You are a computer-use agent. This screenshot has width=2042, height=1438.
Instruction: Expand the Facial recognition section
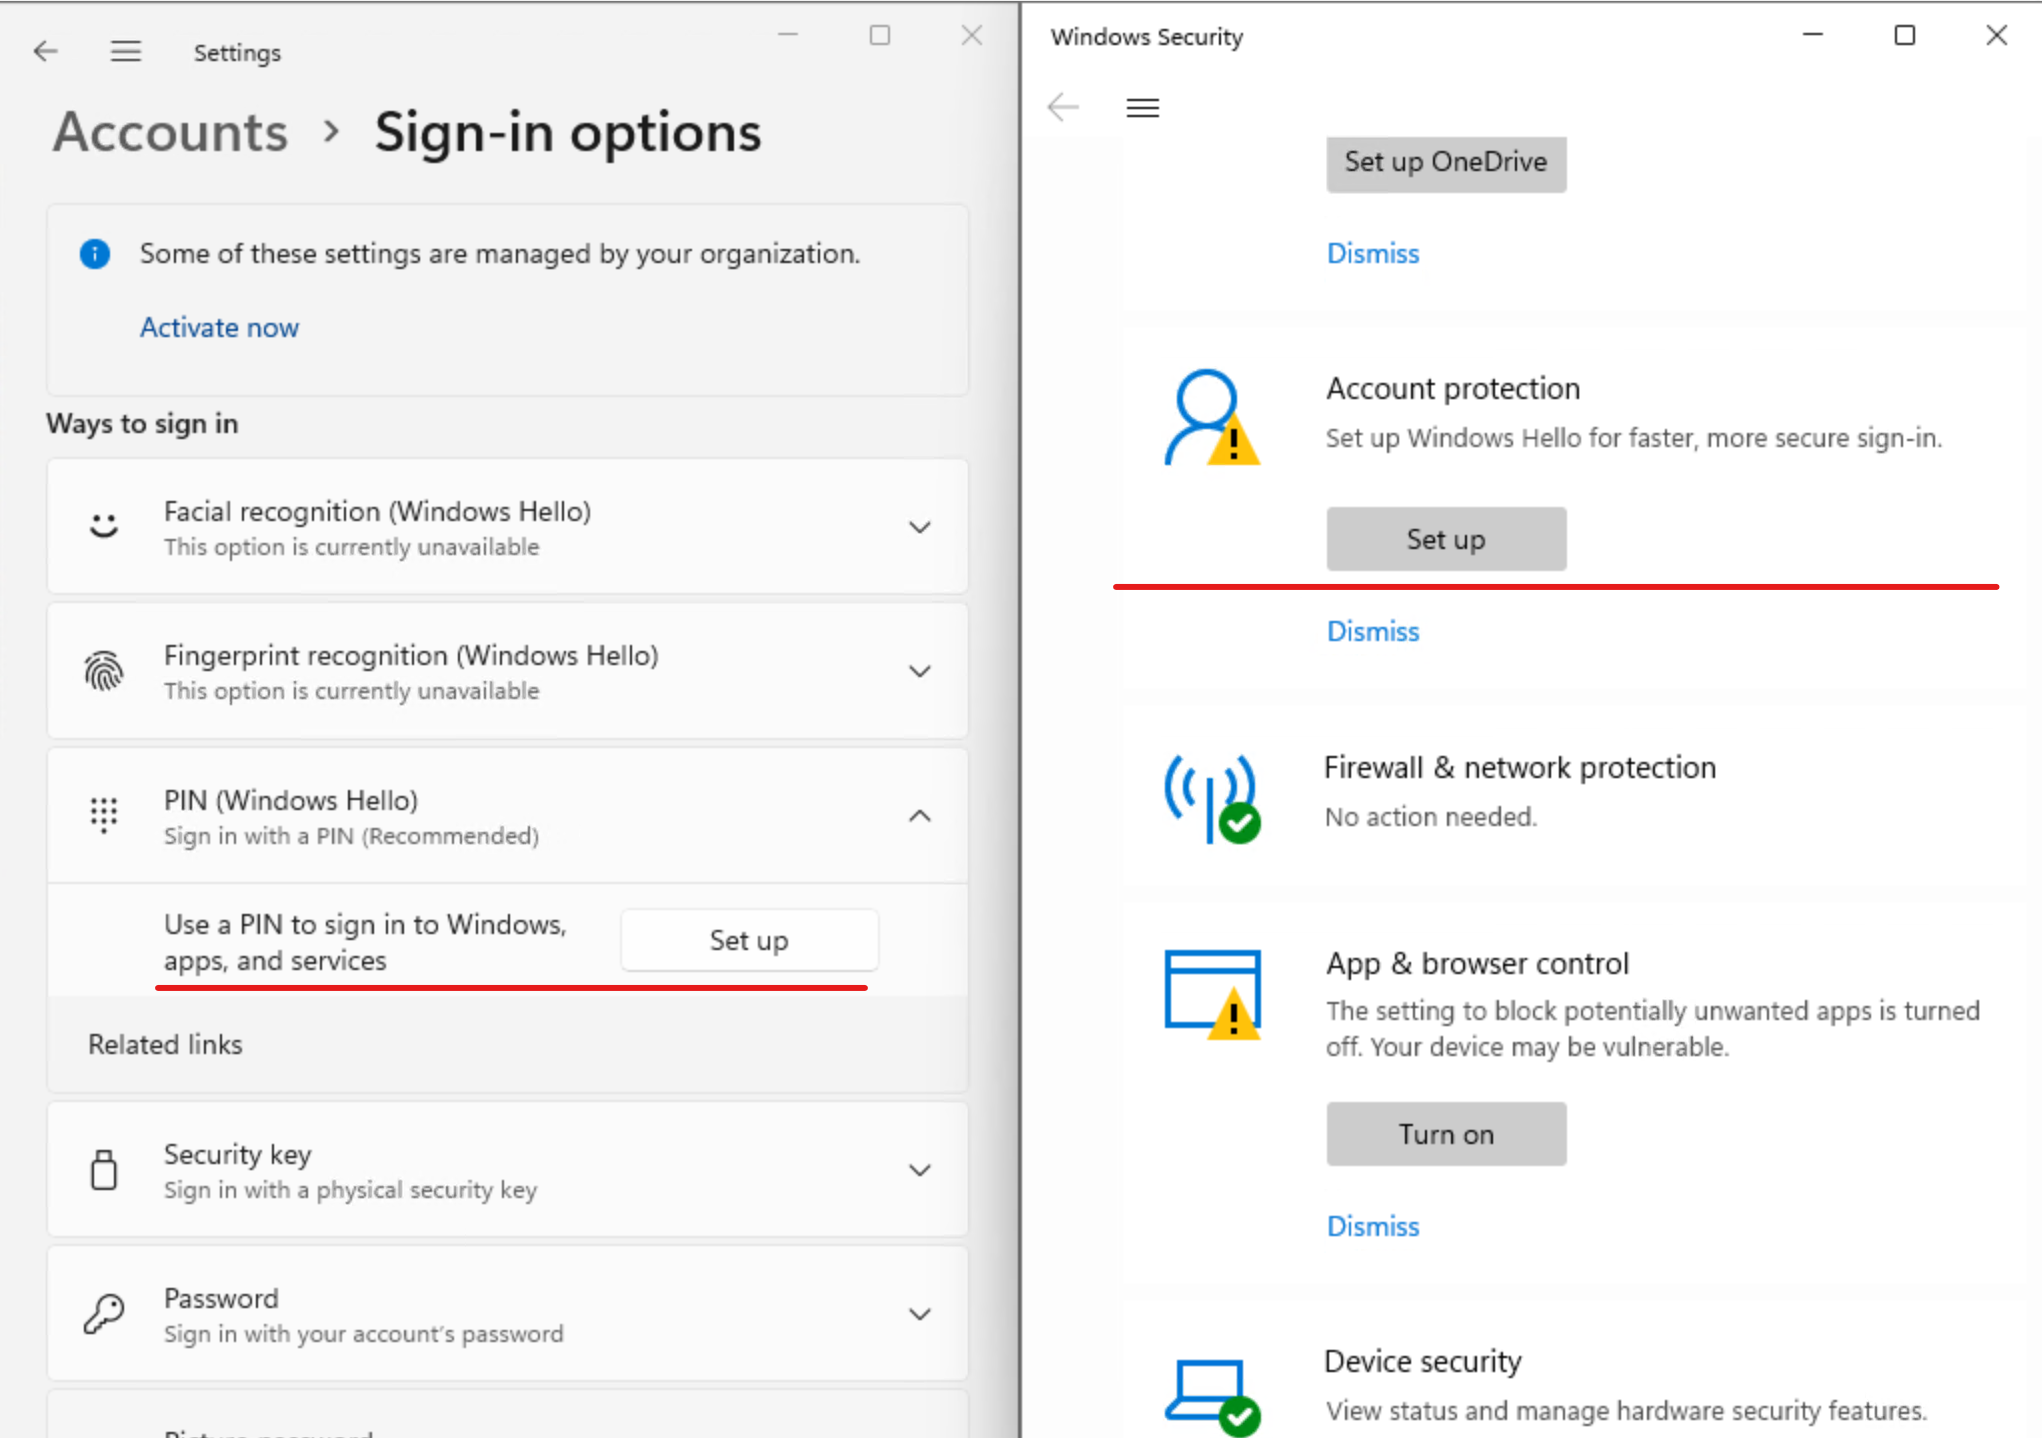click(x=919, y=527)
